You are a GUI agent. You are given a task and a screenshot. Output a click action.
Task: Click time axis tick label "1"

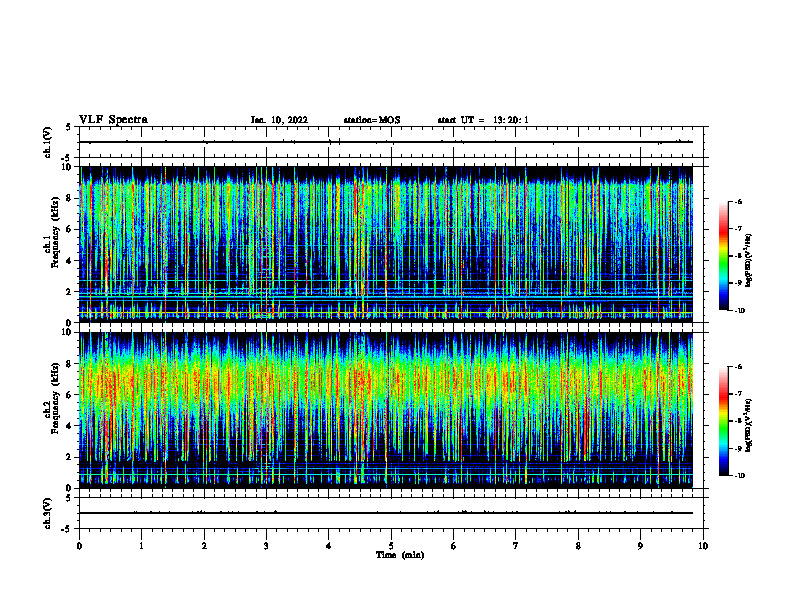[141, 546]
